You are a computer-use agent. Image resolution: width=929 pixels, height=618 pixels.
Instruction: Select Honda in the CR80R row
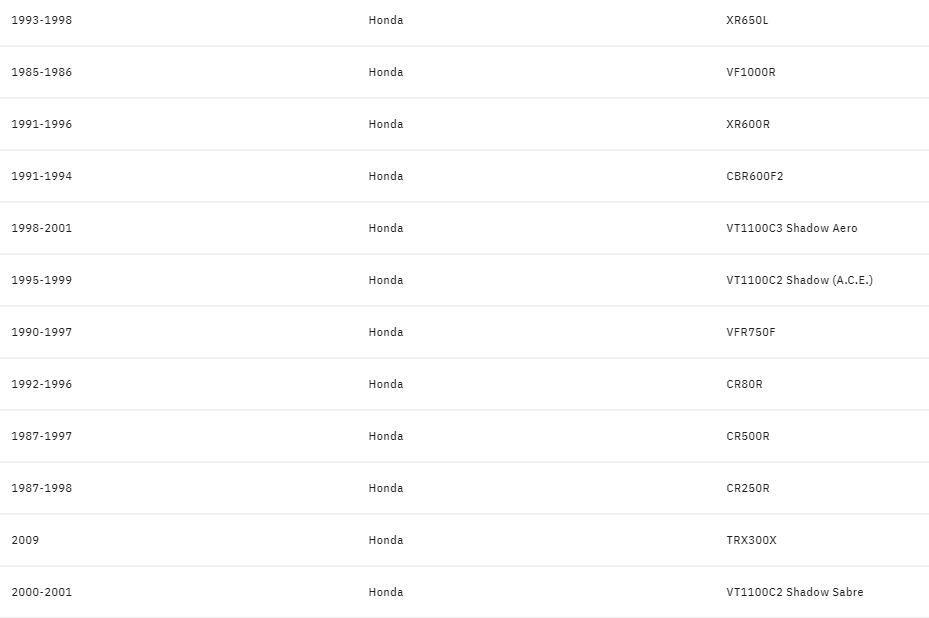click(385, 384)
